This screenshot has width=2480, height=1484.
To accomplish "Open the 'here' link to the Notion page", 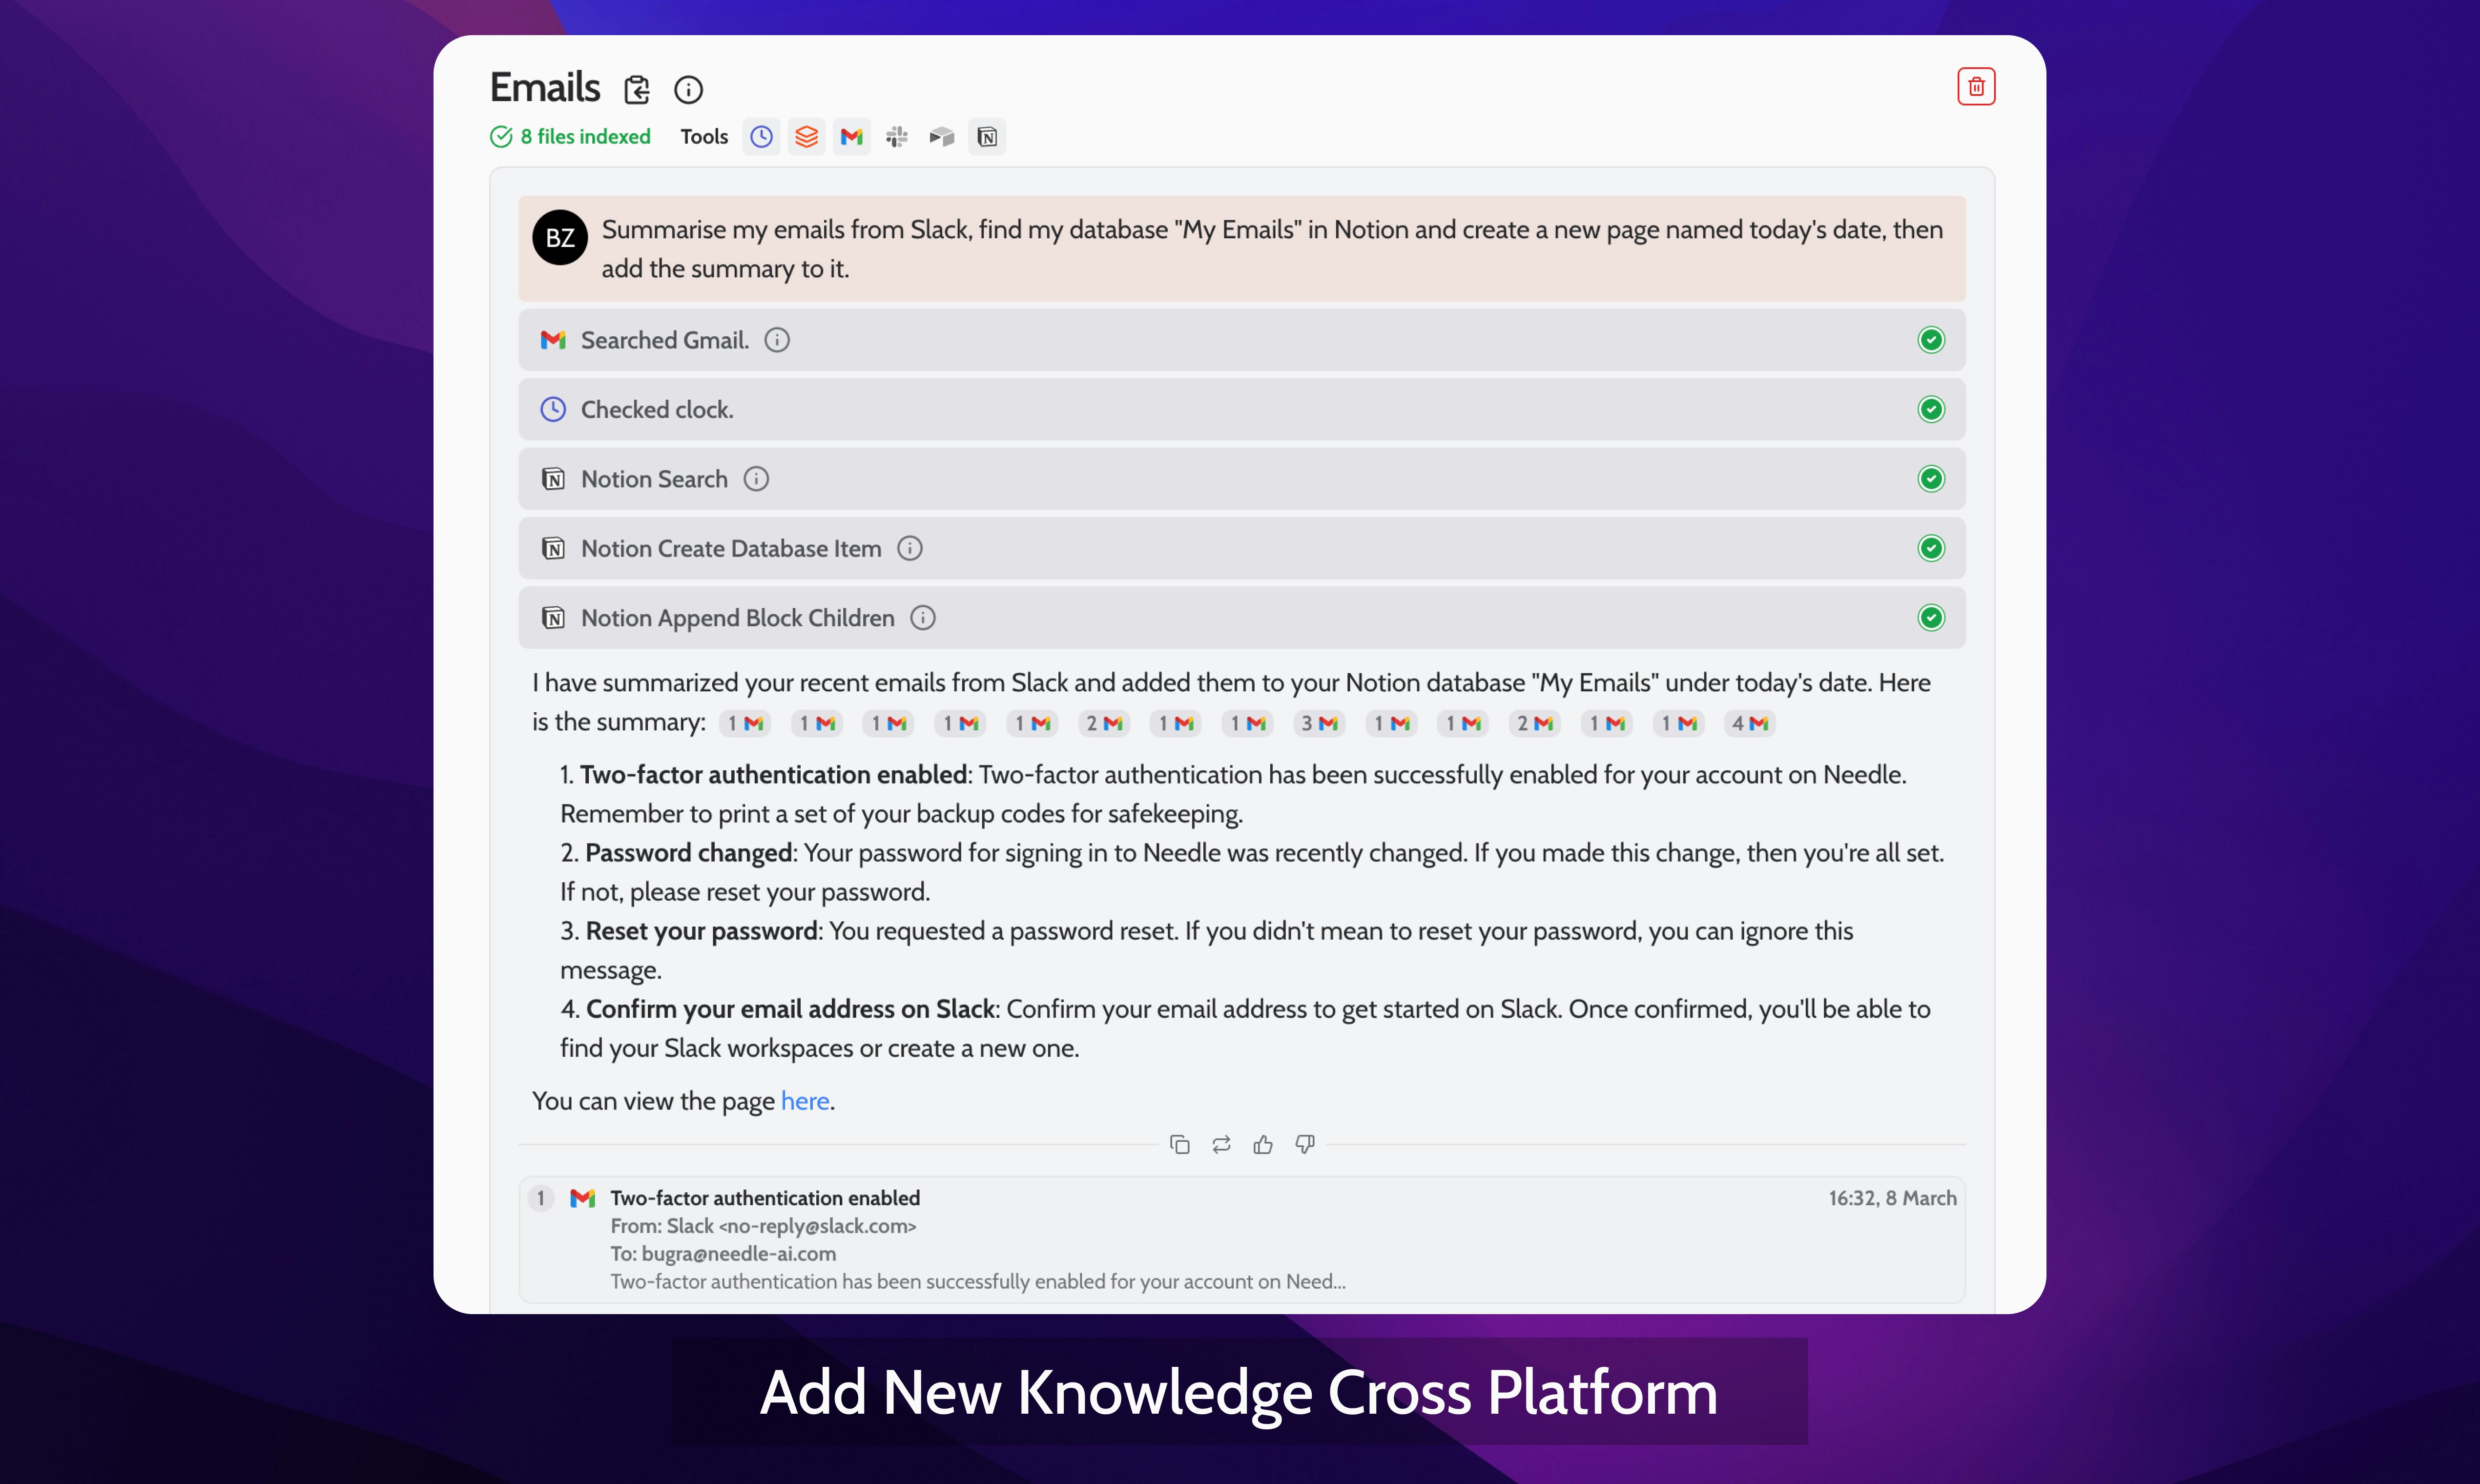I will coord(805,1101).
